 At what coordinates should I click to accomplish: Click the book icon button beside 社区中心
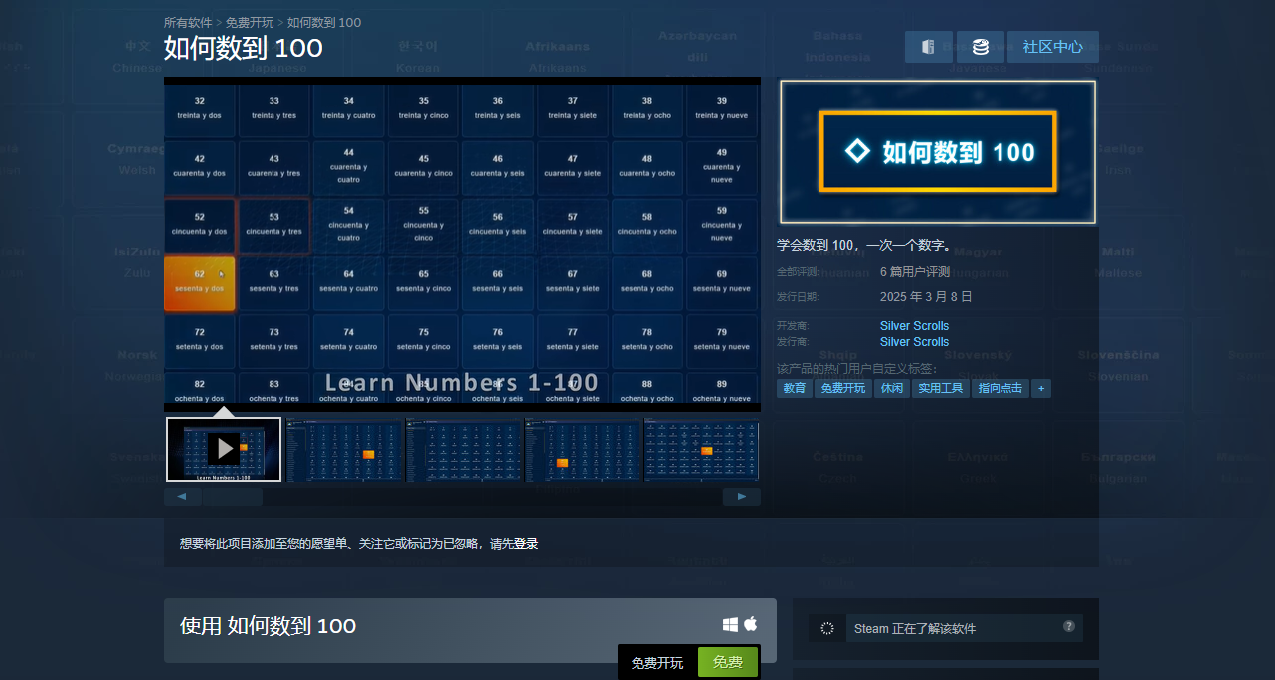929,47
